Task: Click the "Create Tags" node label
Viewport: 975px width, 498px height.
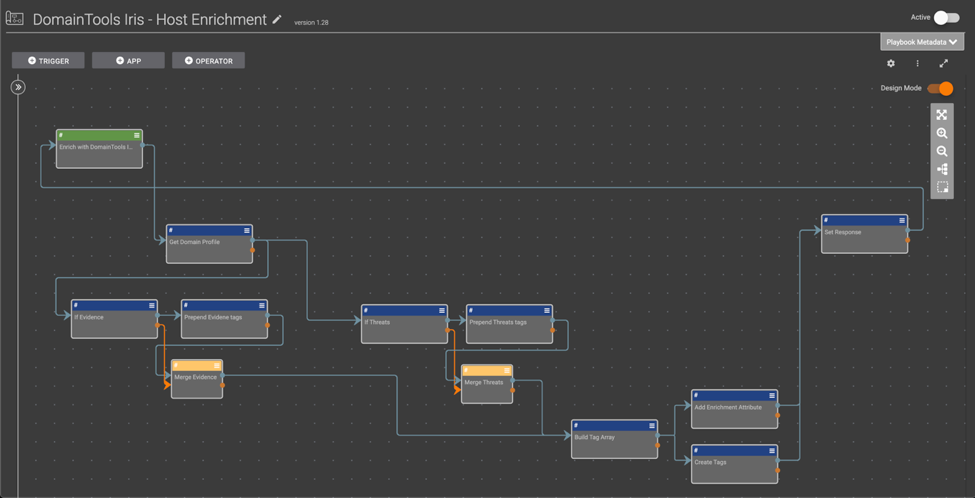Action: pos(710,462)
